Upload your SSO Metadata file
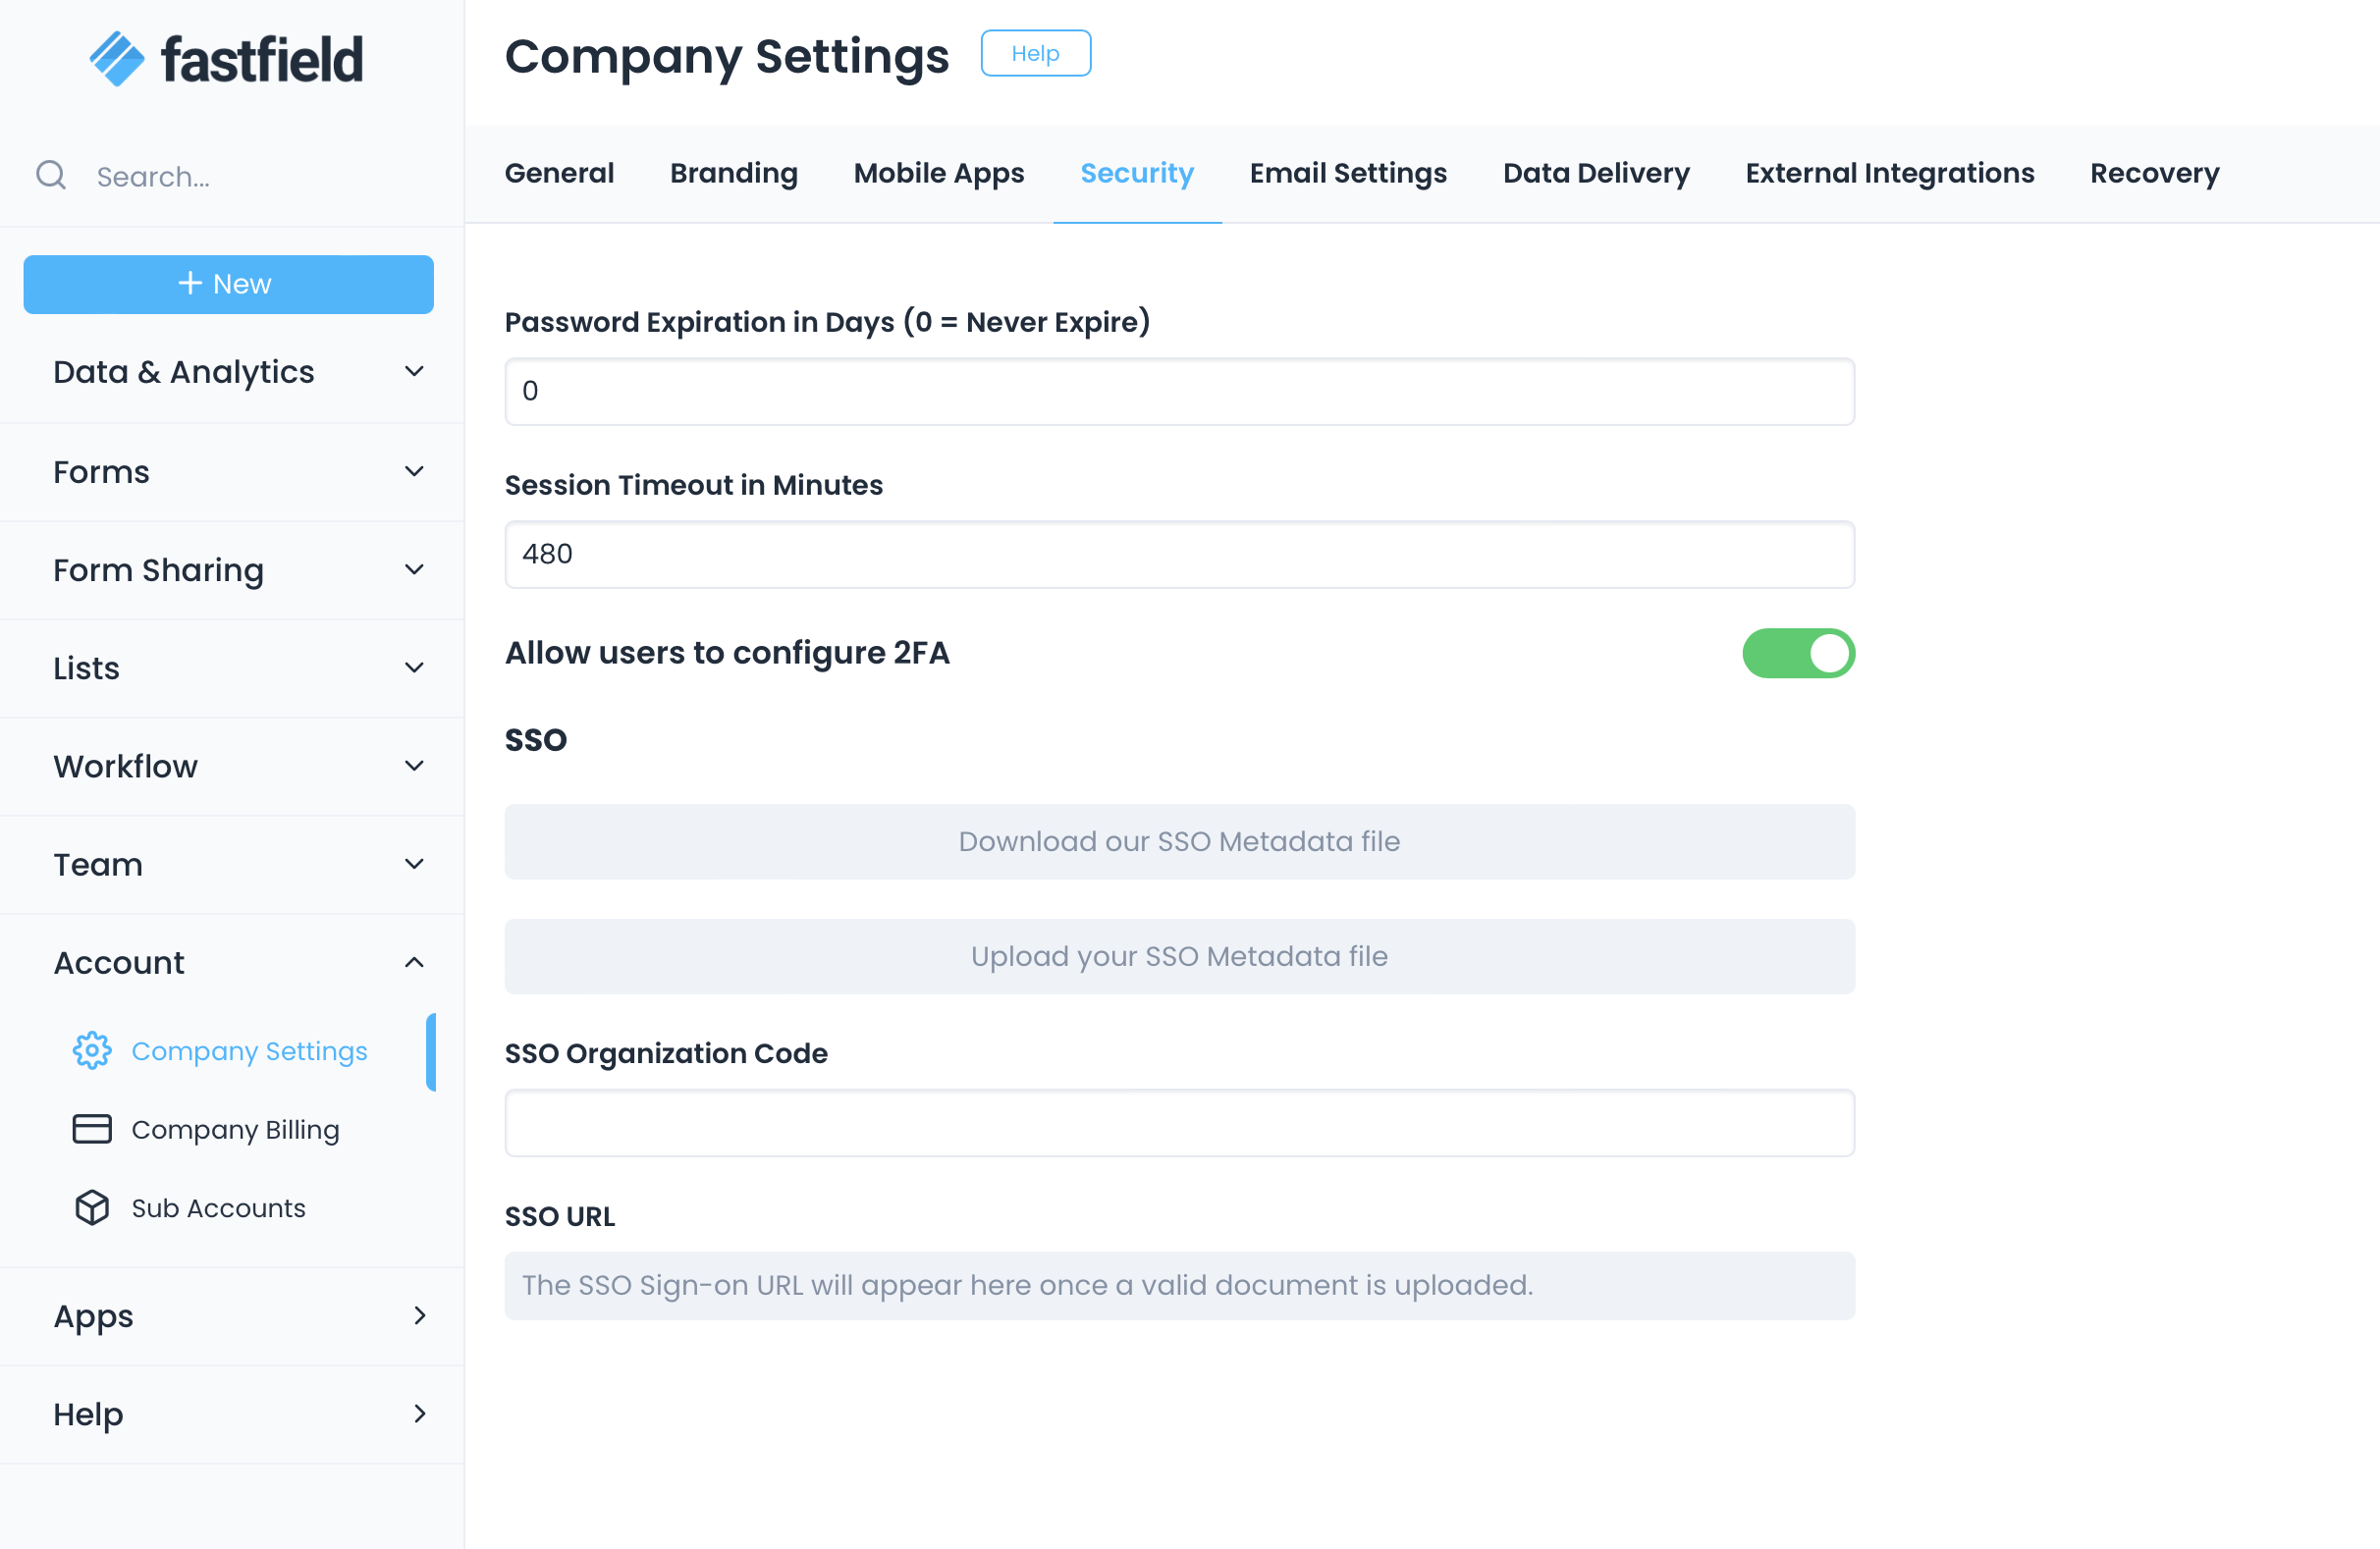Viewport: 2380px width, 1549px height. [1179, 956]
